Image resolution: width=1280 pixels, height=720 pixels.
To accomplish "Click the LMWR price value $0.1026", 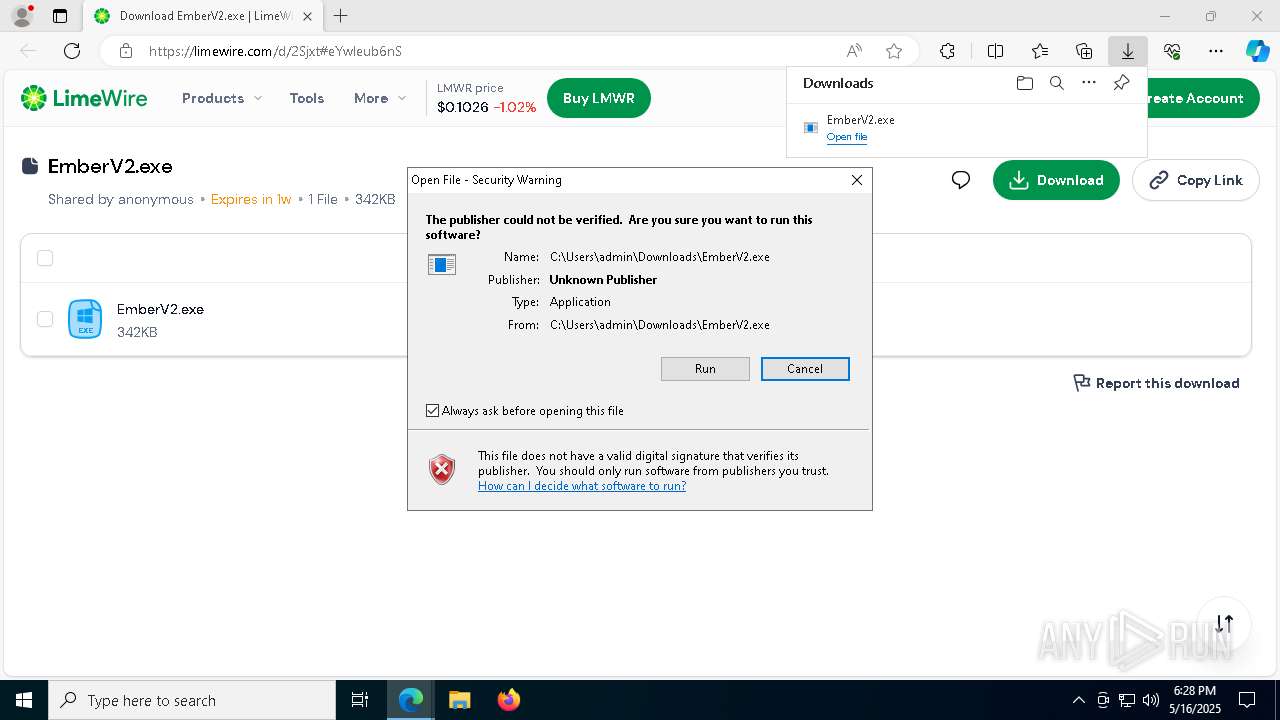I will (463, 107).
